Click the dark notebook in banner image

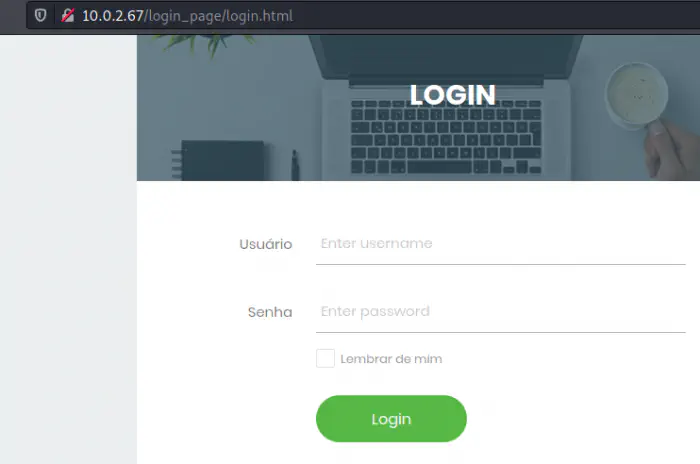[222, 160]
